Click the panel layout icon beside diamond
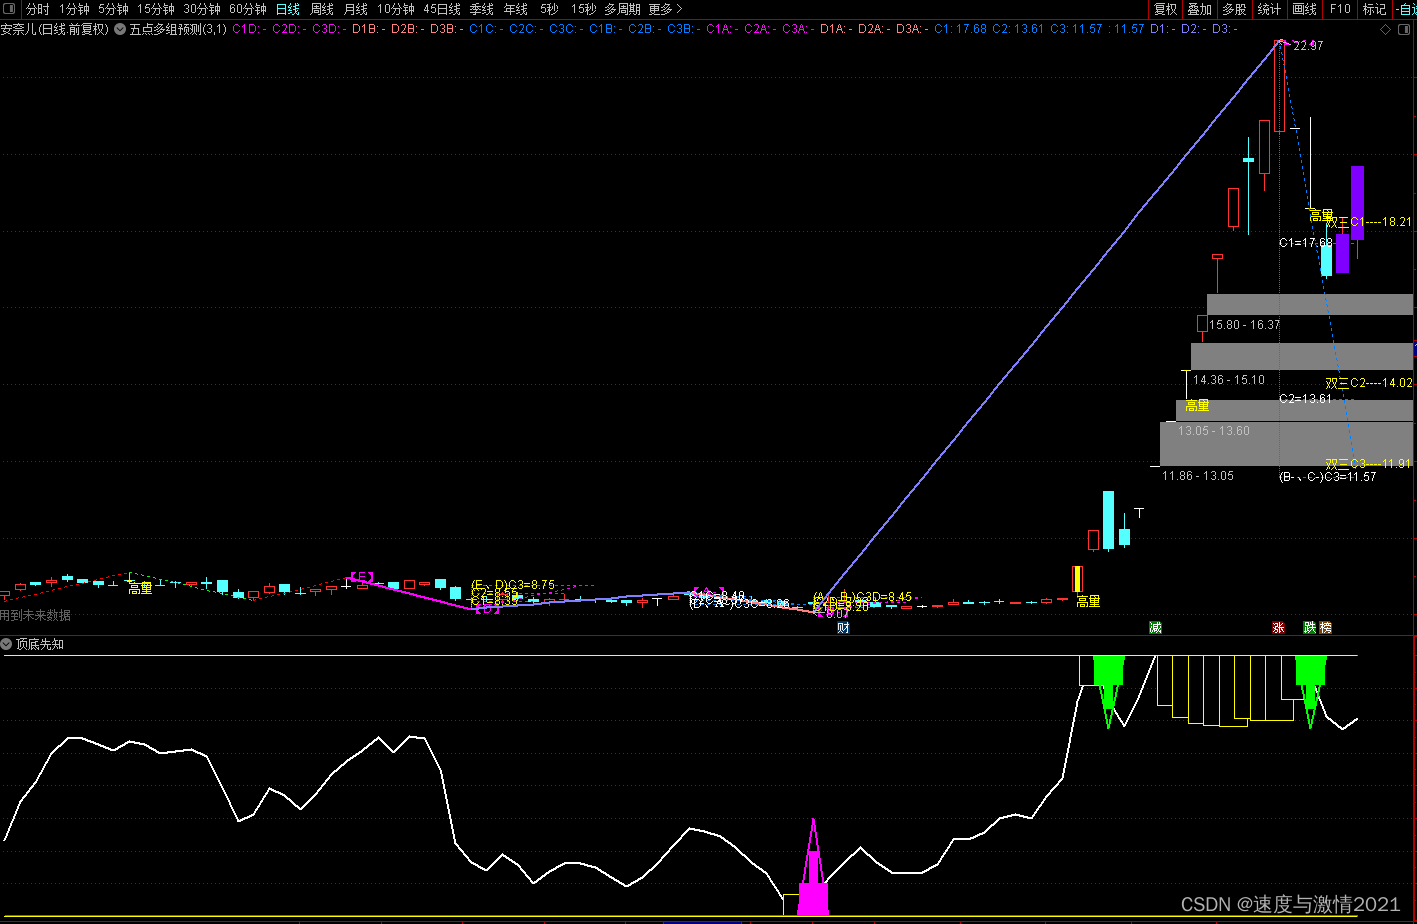 [1403, 29]
